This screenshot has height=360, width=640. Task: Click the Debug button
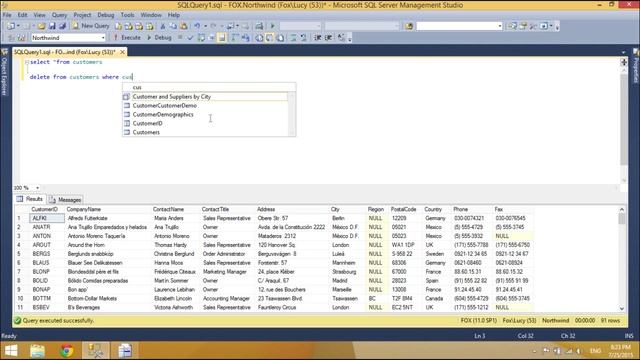click(x=159, y=38)
